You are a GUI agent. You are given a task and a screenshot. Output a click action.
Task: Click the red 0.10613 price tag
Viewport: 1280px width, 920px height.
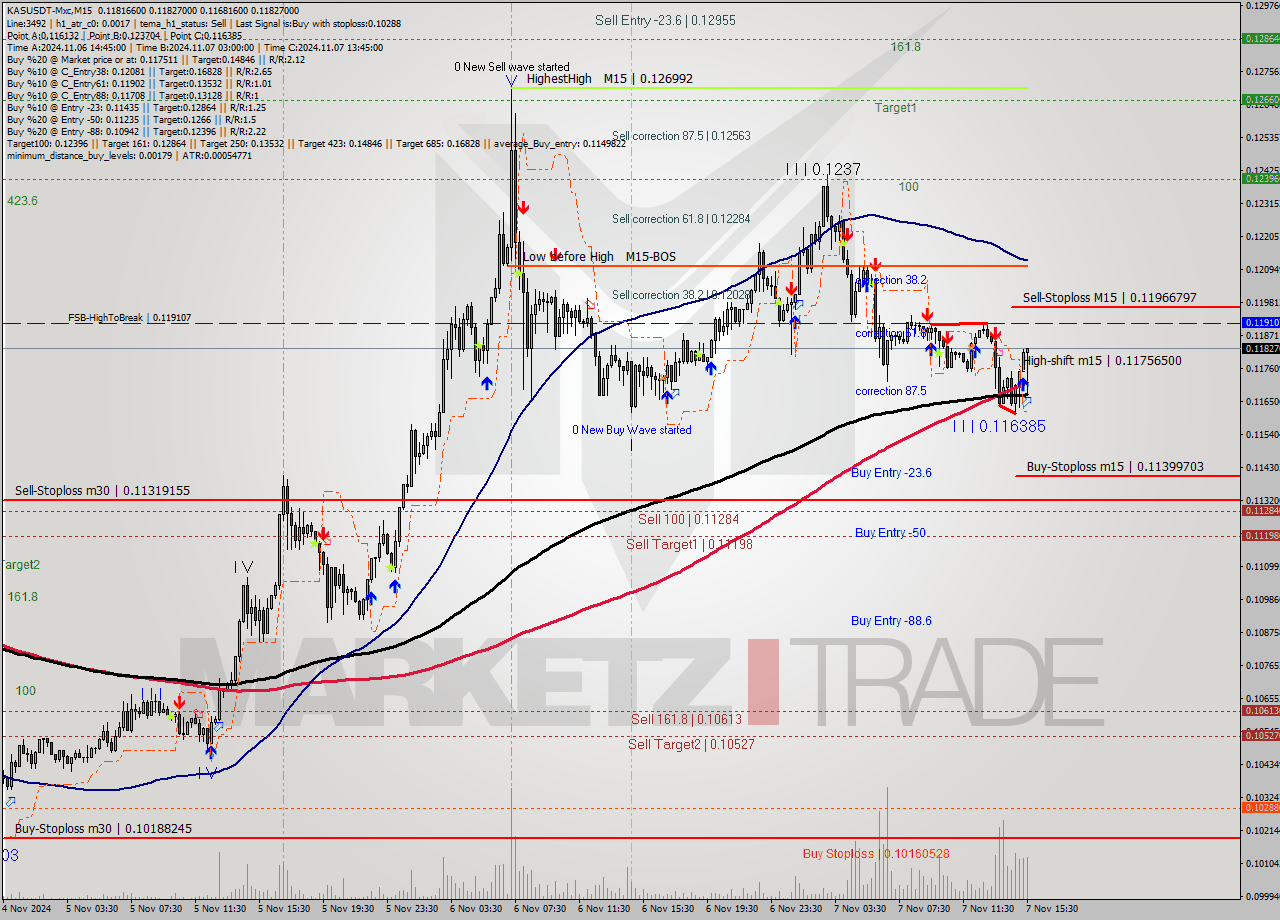[1260, 710]
